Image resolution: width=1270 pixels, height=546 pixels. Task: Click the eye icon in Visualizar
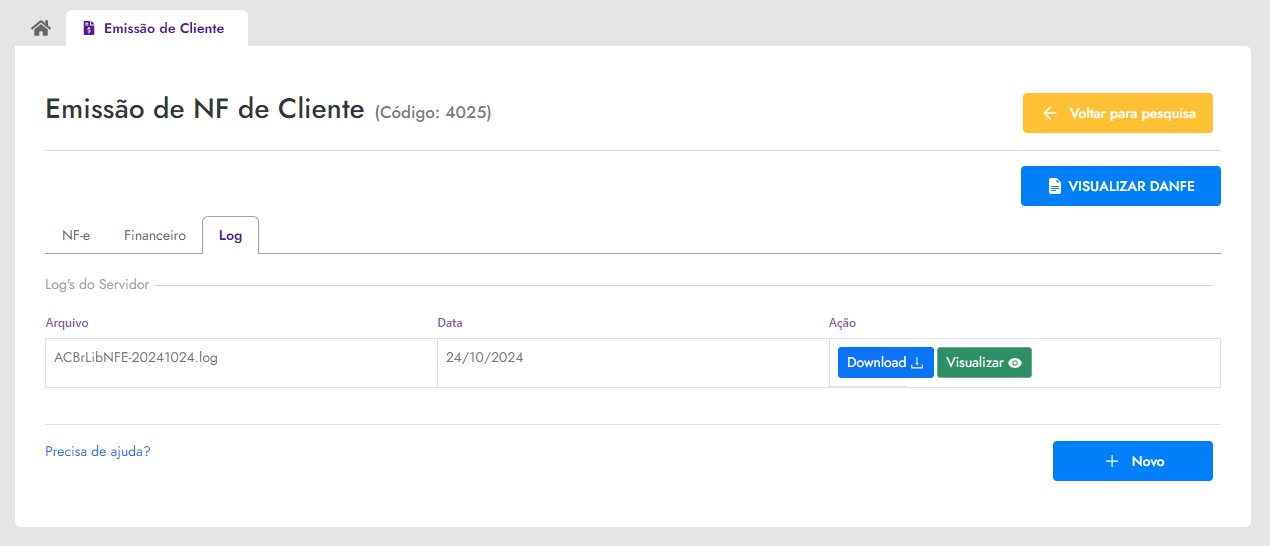(x=1015, y=363)
